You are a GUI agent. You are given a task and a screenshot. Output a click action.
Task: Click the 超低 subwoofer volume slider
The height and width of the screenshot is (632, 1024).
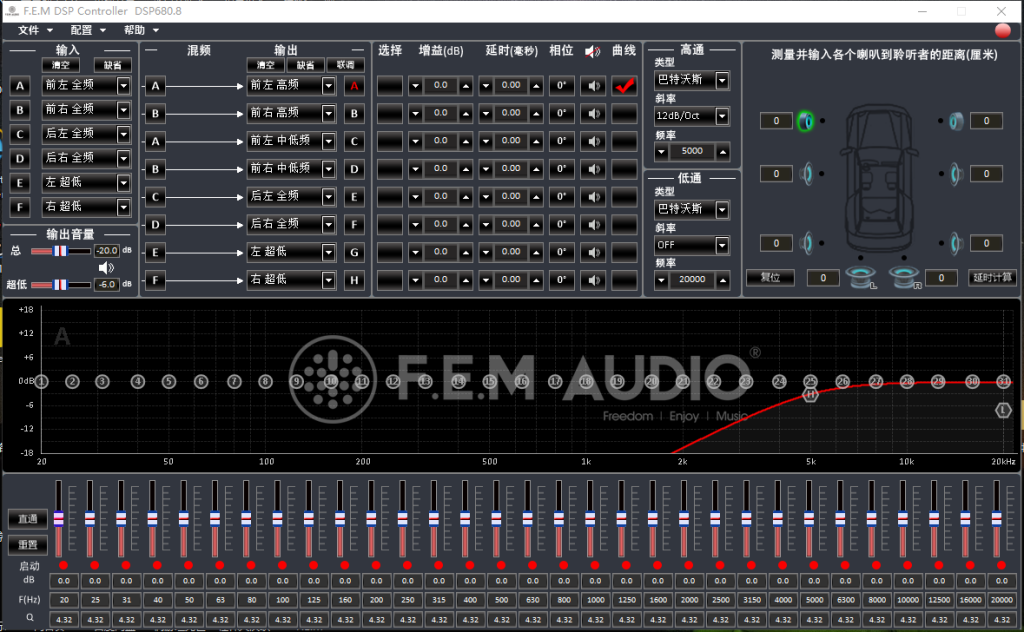(61, 285)
